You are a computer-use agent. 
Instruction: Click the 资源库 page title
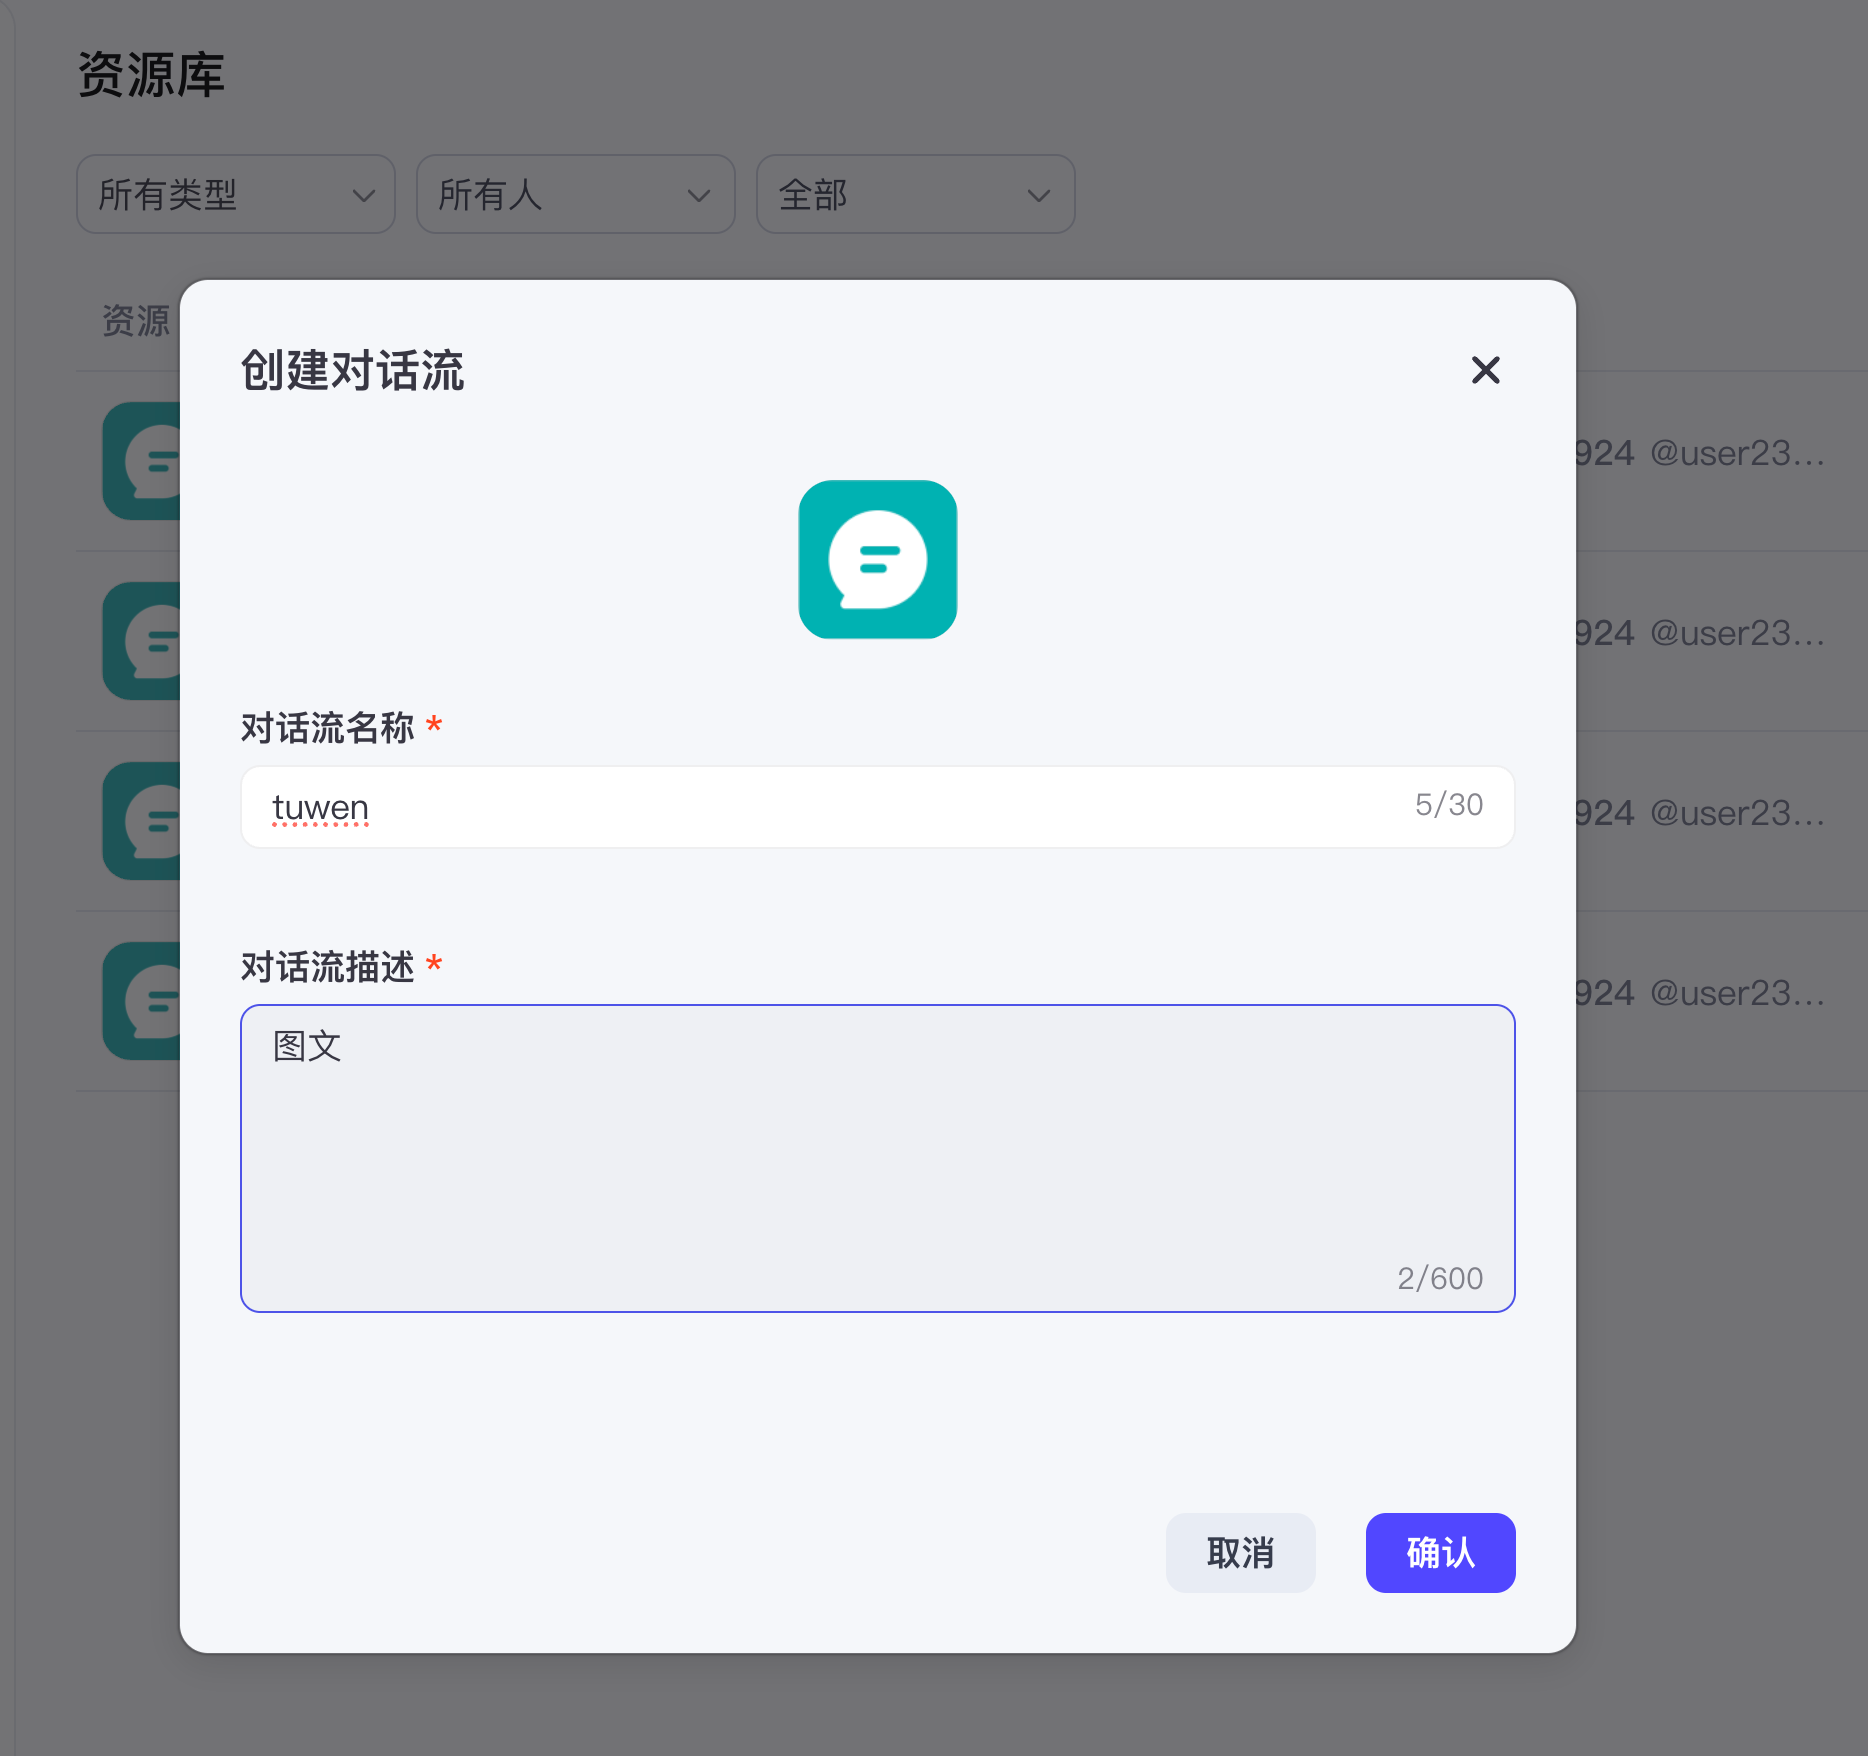(x=152, y=74)
